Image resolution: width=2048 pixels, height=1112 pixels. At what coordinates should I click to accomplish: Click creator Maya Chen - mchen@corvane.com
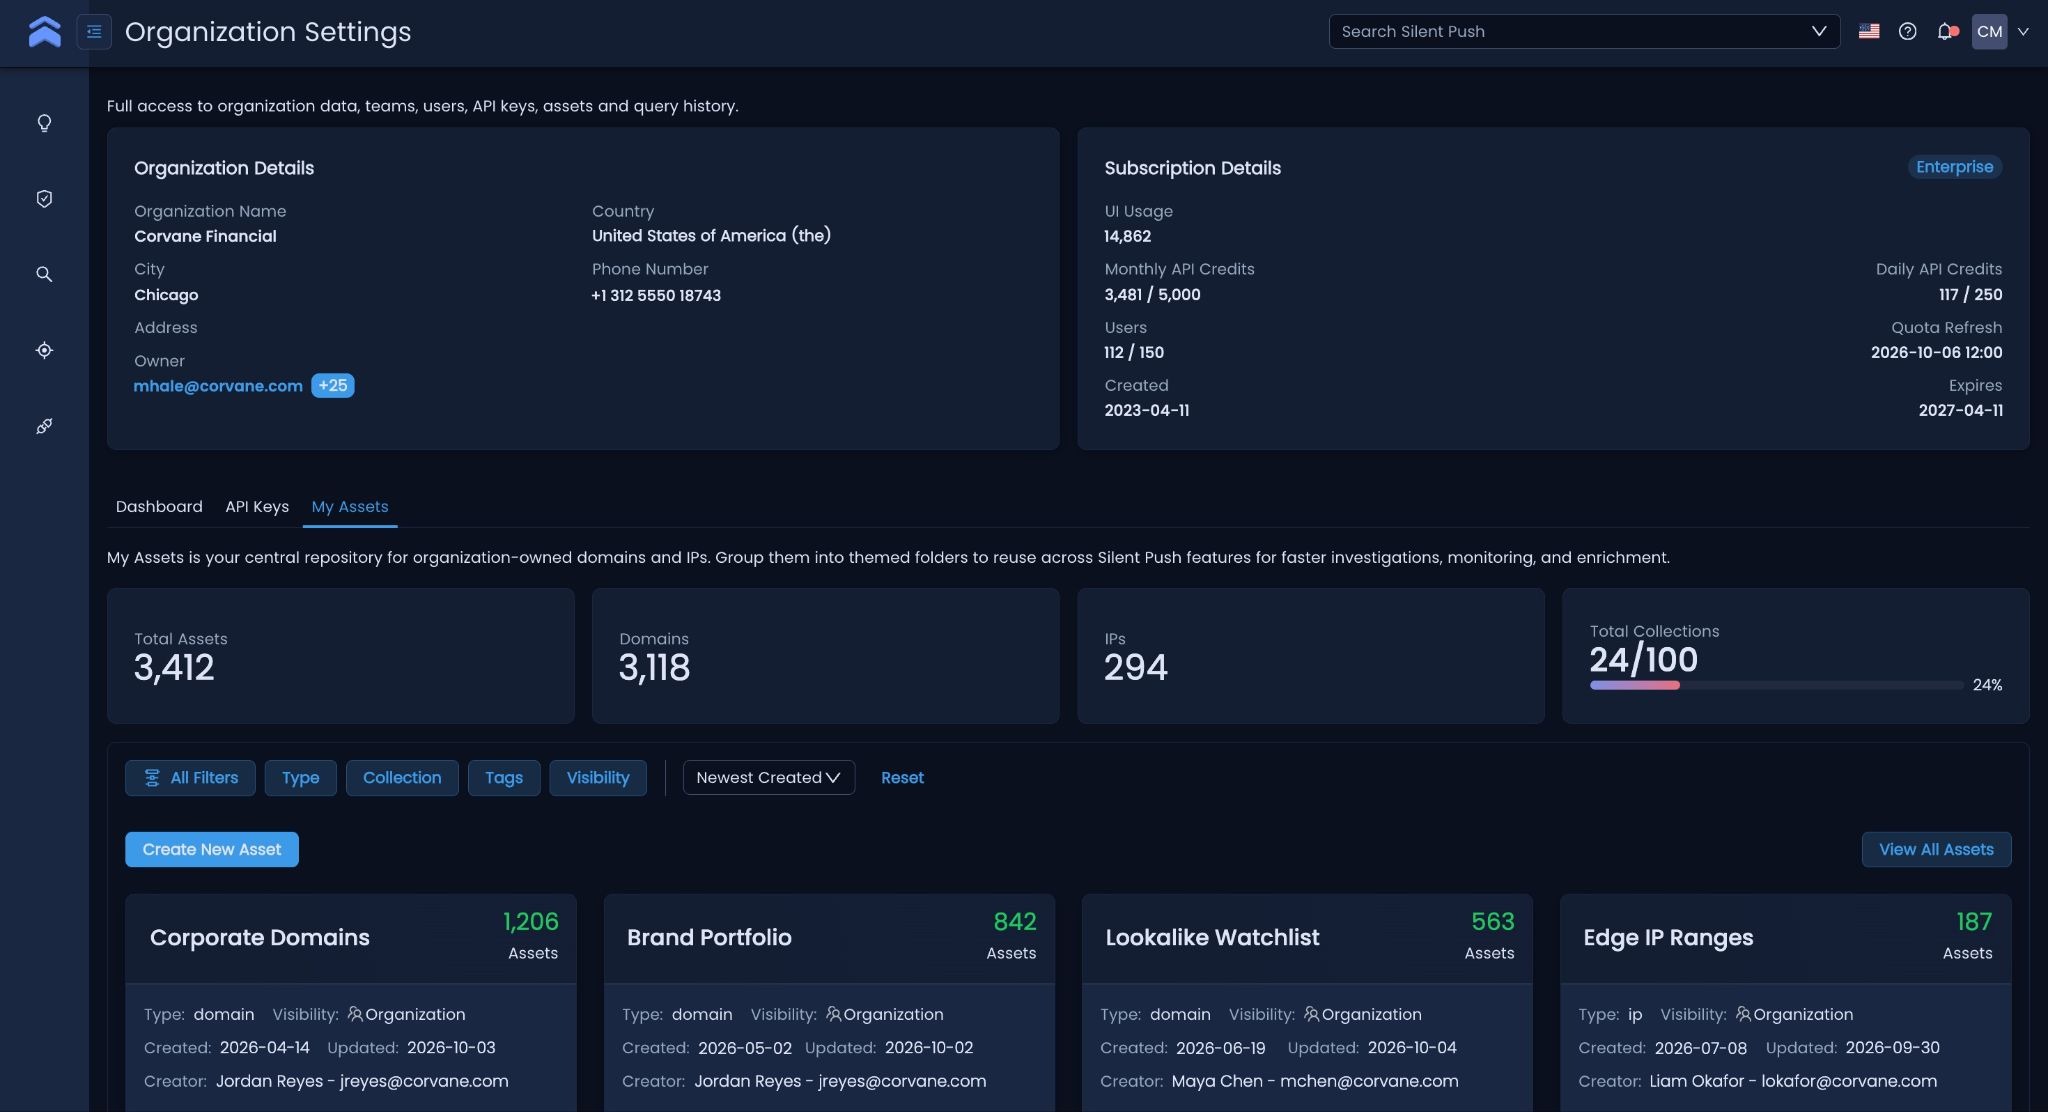point(1314,1081)
